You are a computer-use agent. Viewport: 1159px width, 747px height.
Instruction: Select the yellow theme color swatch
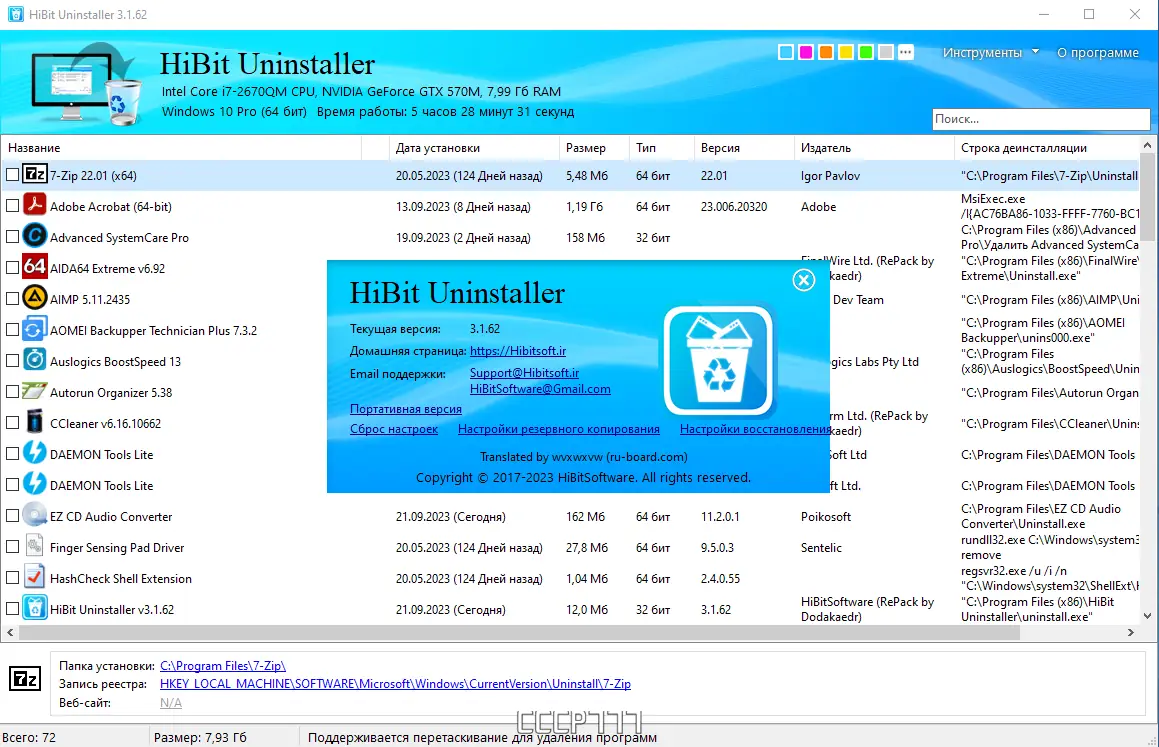point(846,52)
